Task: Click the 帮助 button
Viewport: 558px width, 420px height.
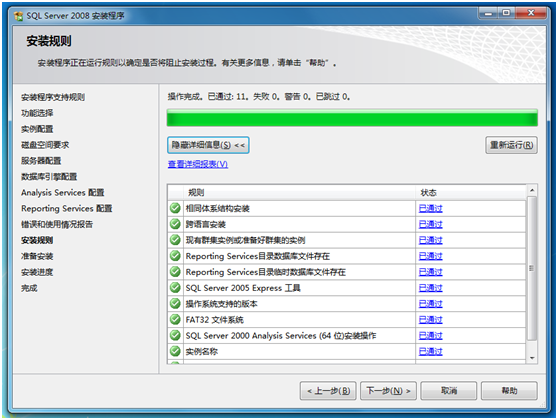Action: (509, 391)
